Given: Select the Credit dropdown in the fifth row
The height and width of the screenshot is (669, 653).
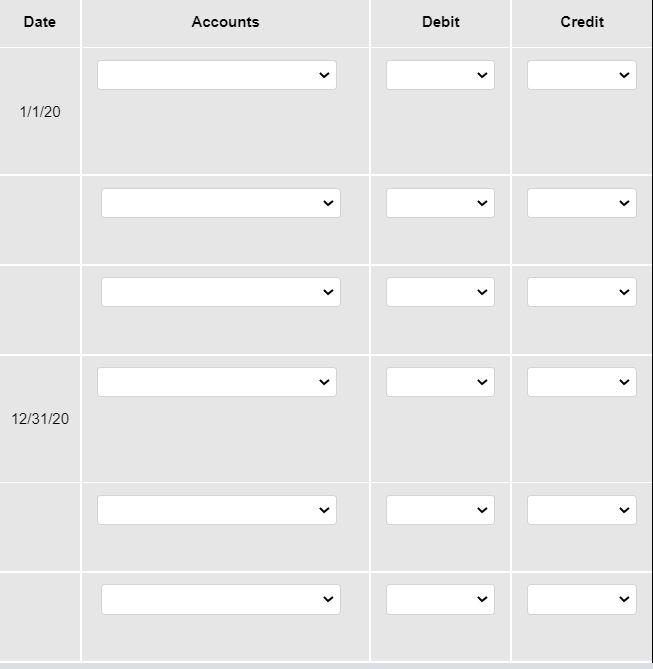Looking at the screenshot, I should point(581,510).
